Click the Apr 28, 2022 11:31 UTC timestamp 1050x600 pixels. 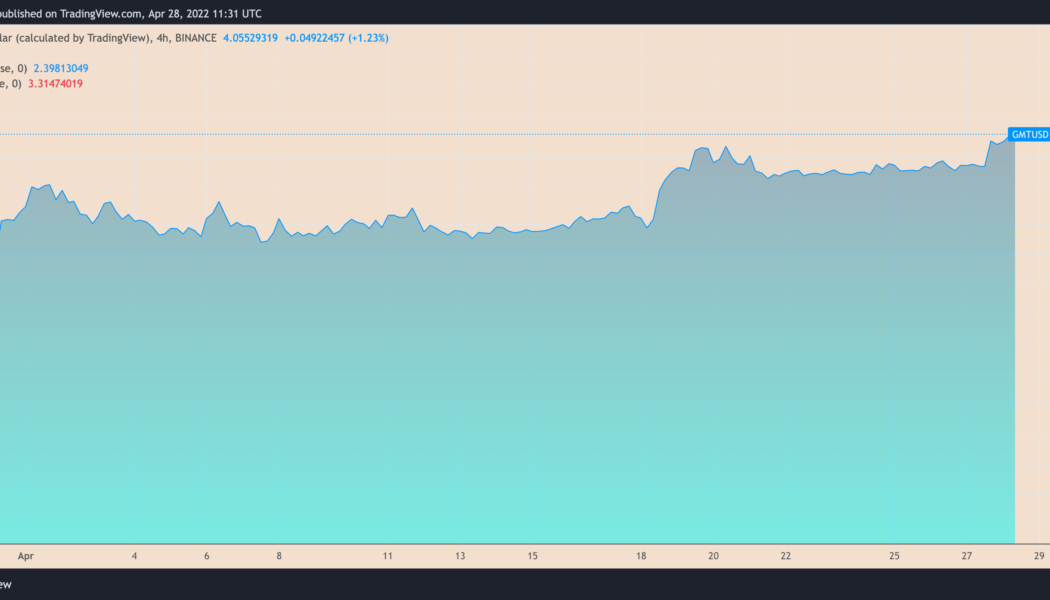[x=208, y=11]
